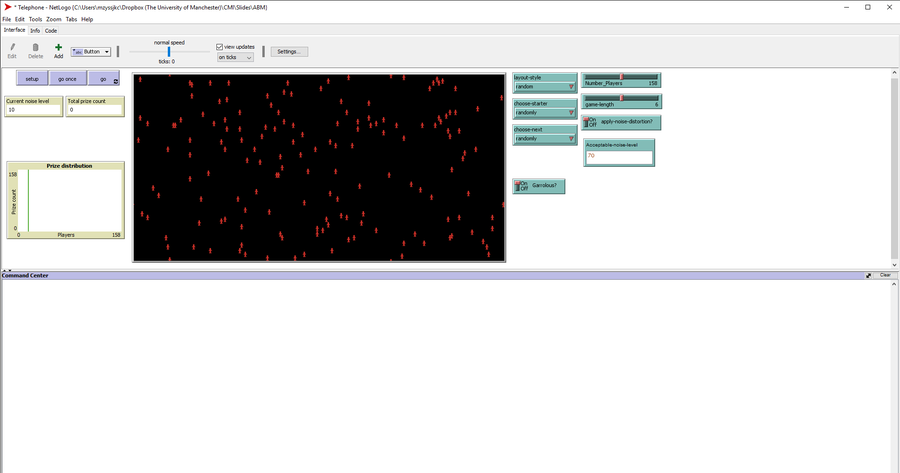The width and height of the screenshot is (900, 473).
Task: Toggle the view updates checkbox
Action: click(219, 47)
